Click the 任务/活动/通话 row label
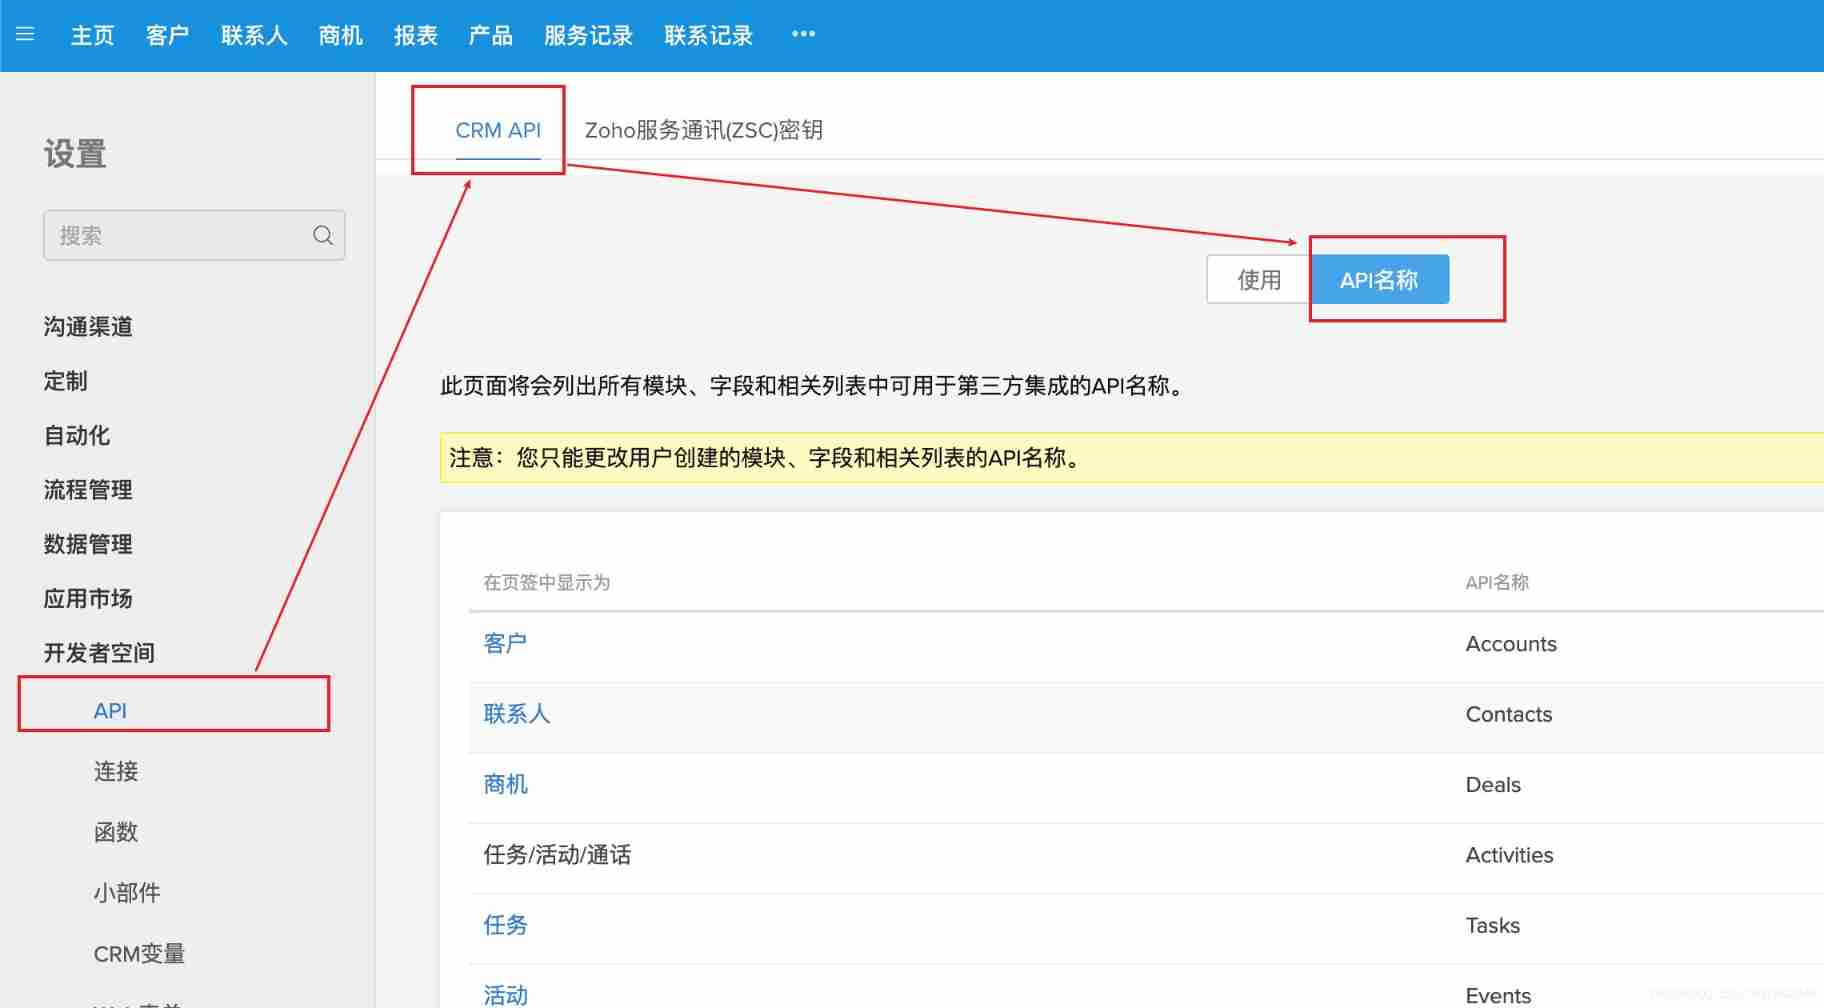Image resolution: width=1824 pixels, height=1008 pixels. tap(557, 855)
